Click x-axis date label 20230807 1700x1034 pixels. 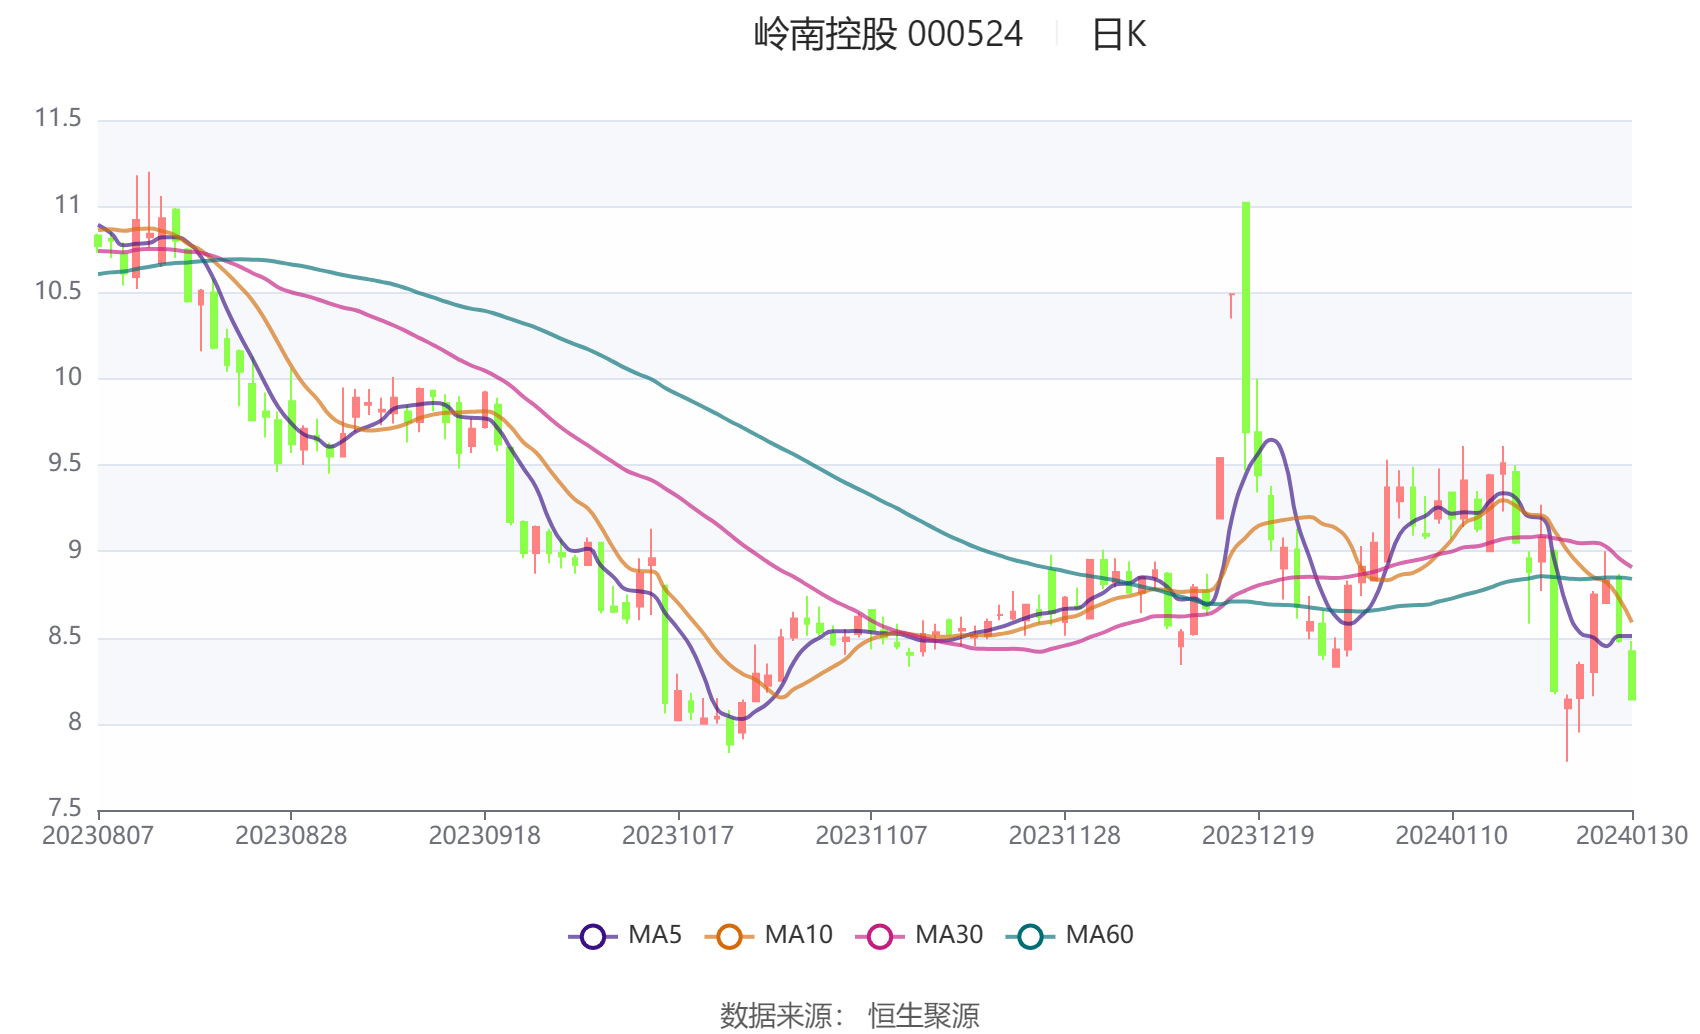tap(98, 835)
